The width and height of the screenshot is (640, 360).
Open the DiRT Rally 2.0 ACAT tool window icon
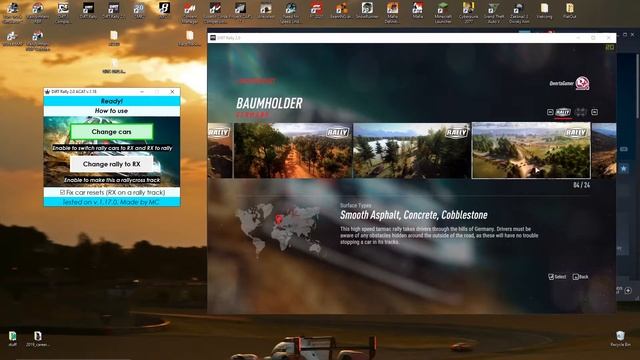pos(47,92)
